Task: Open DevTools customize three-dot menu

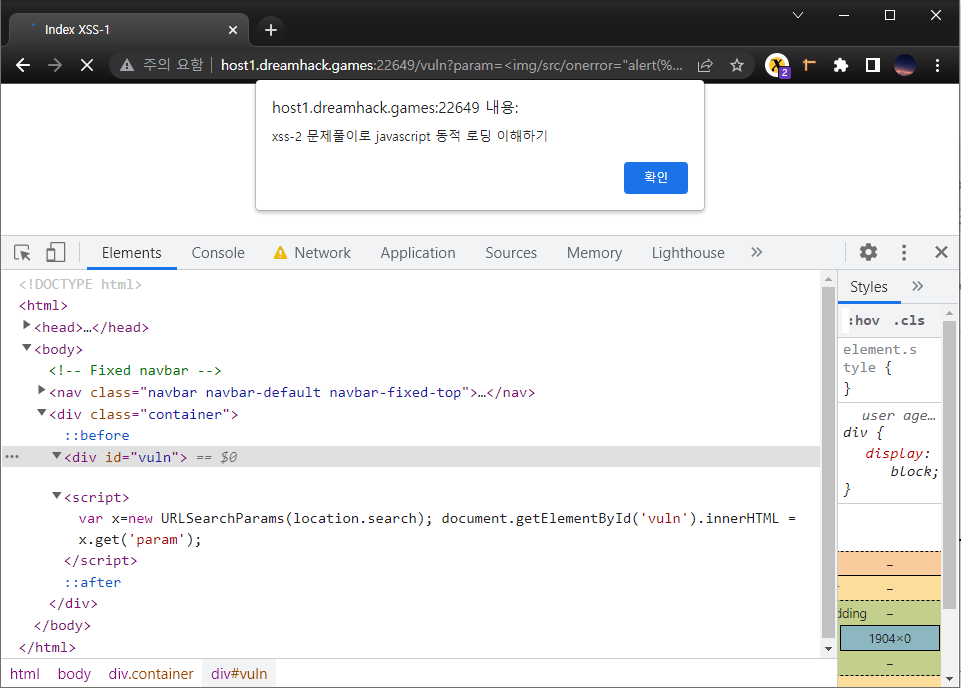Action: [x=904, y=252]
